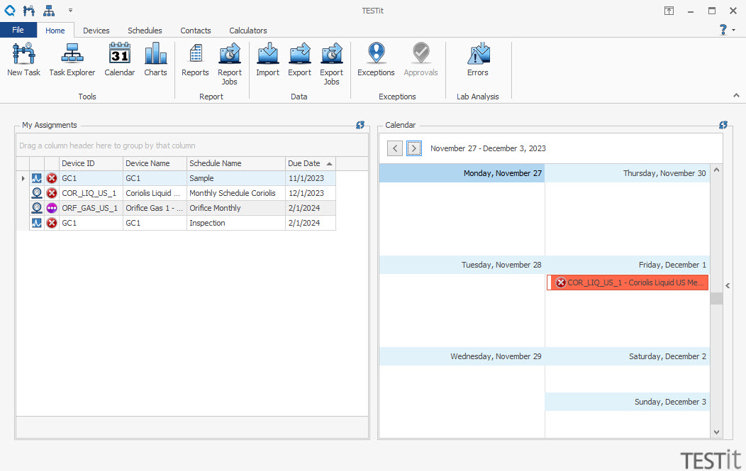
Task: Open the help dropdown arrow
Action: [x=734, y=30]
